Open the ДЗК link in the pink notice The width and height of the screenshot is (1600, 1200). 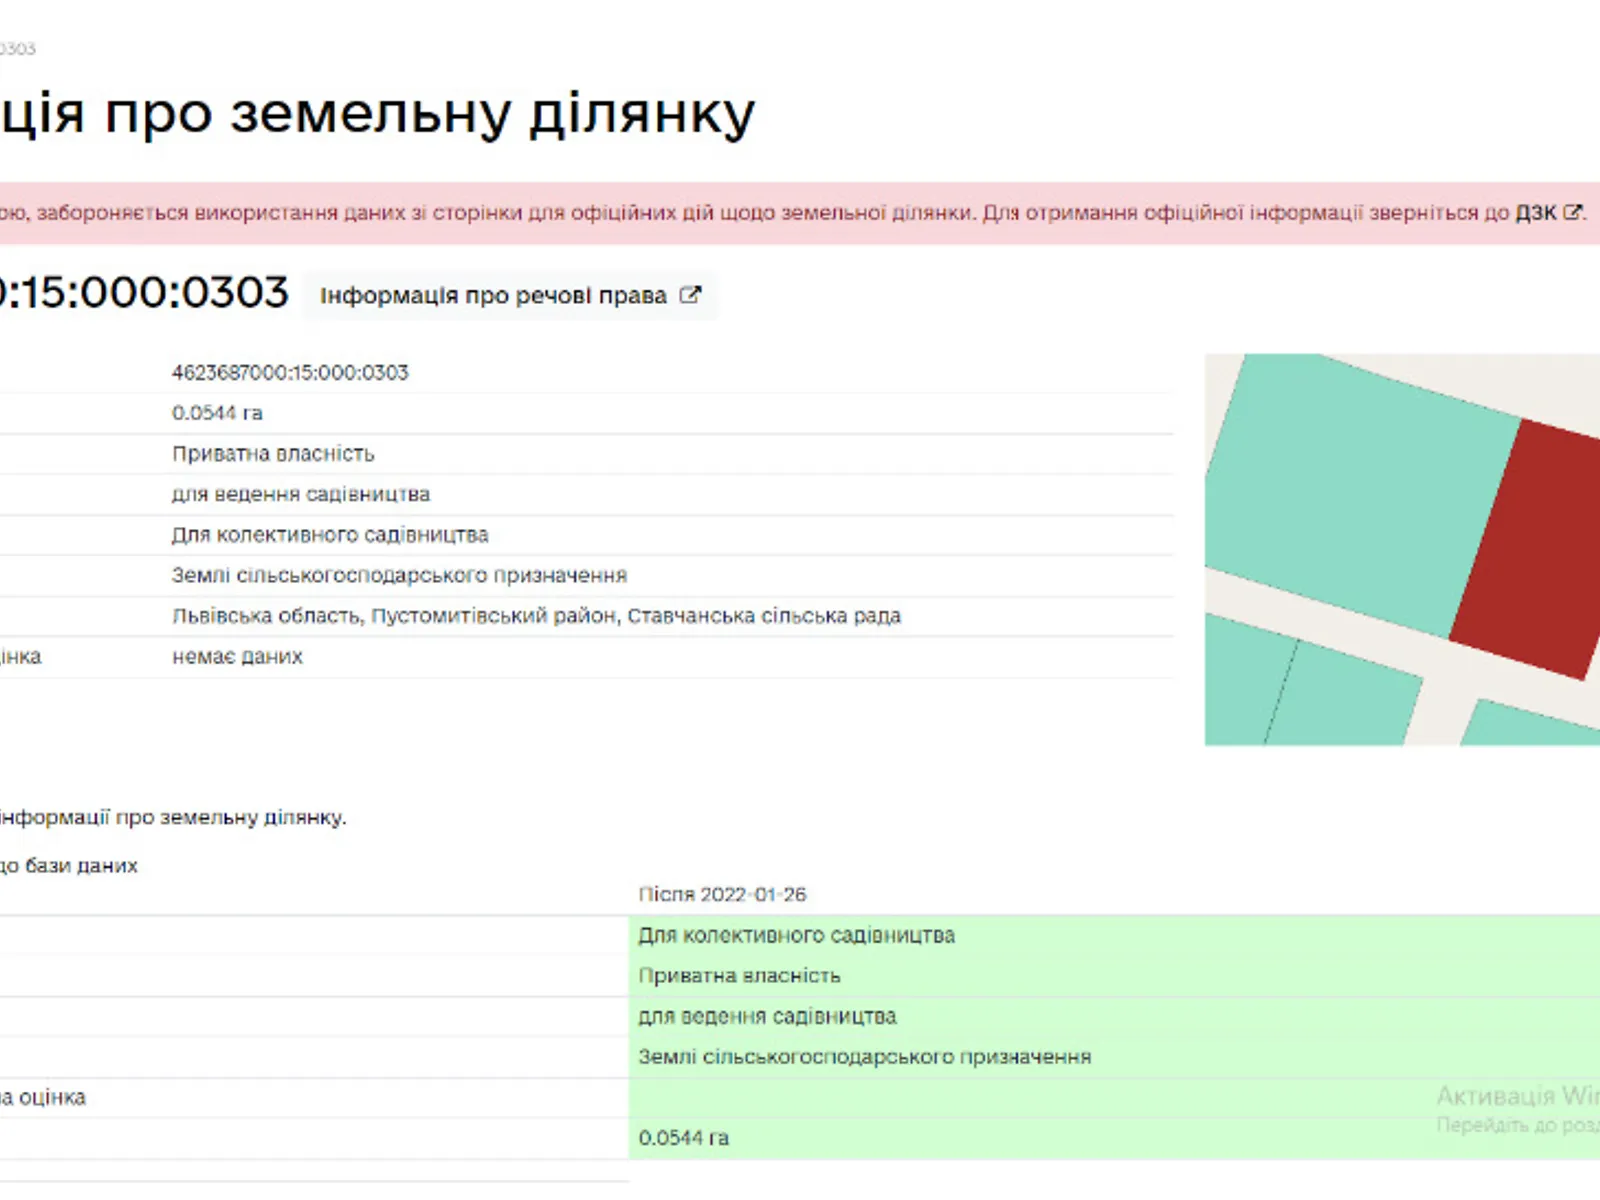[1535, 213]
